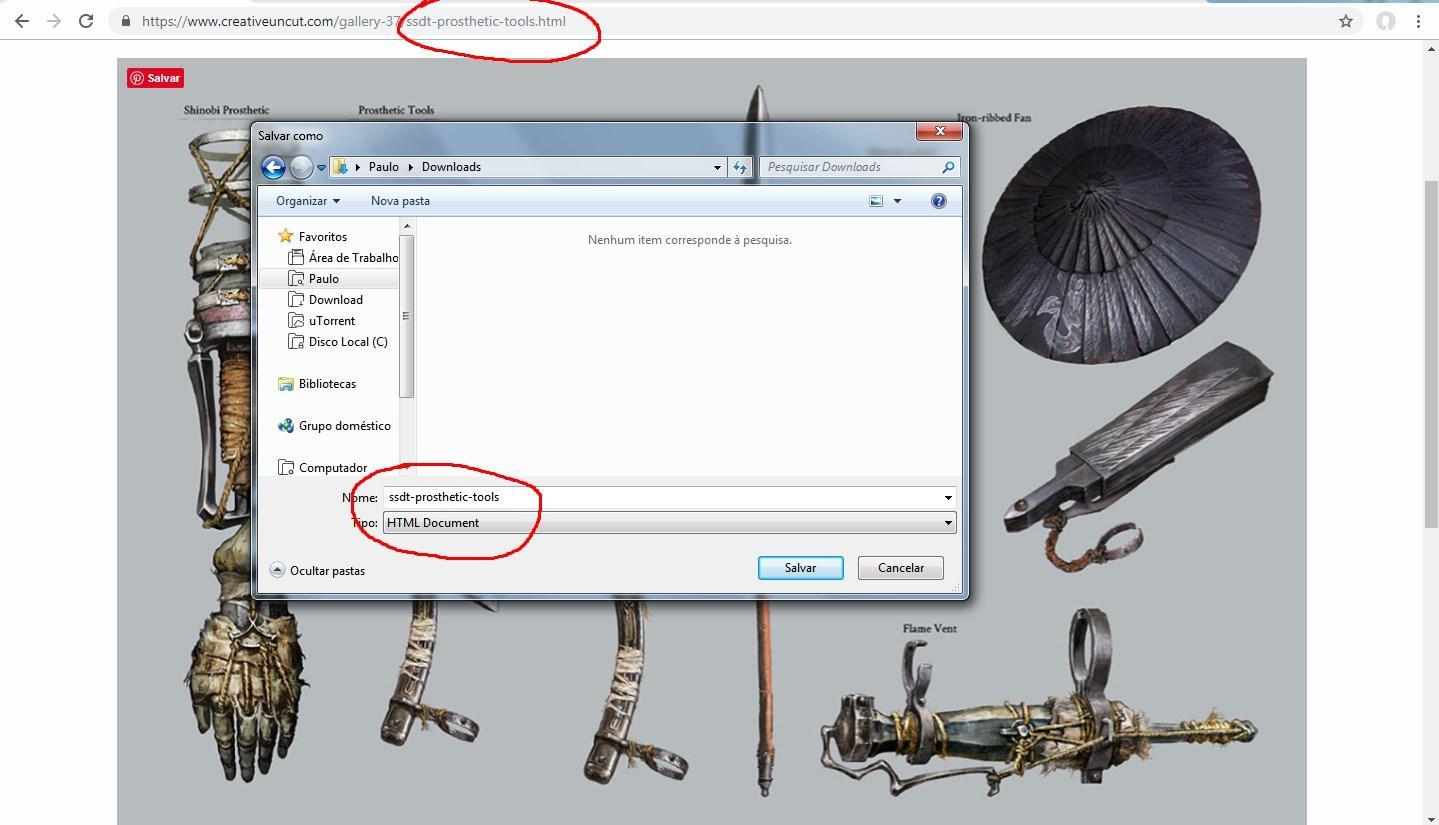Open the Tipo HTML Document dropdown
1439x825 pixels.
tap(669, 523)
